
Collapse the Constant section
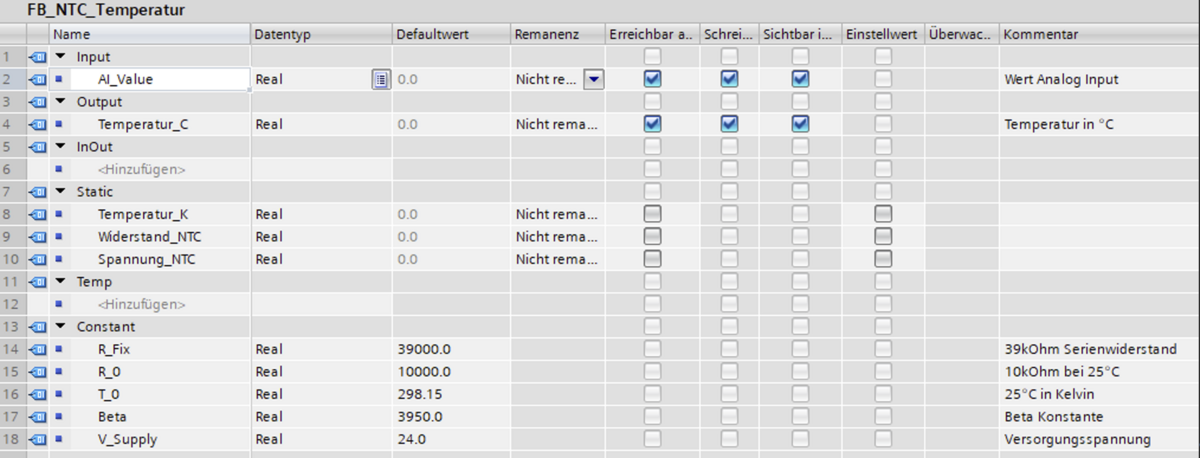[x=60, y=326]
